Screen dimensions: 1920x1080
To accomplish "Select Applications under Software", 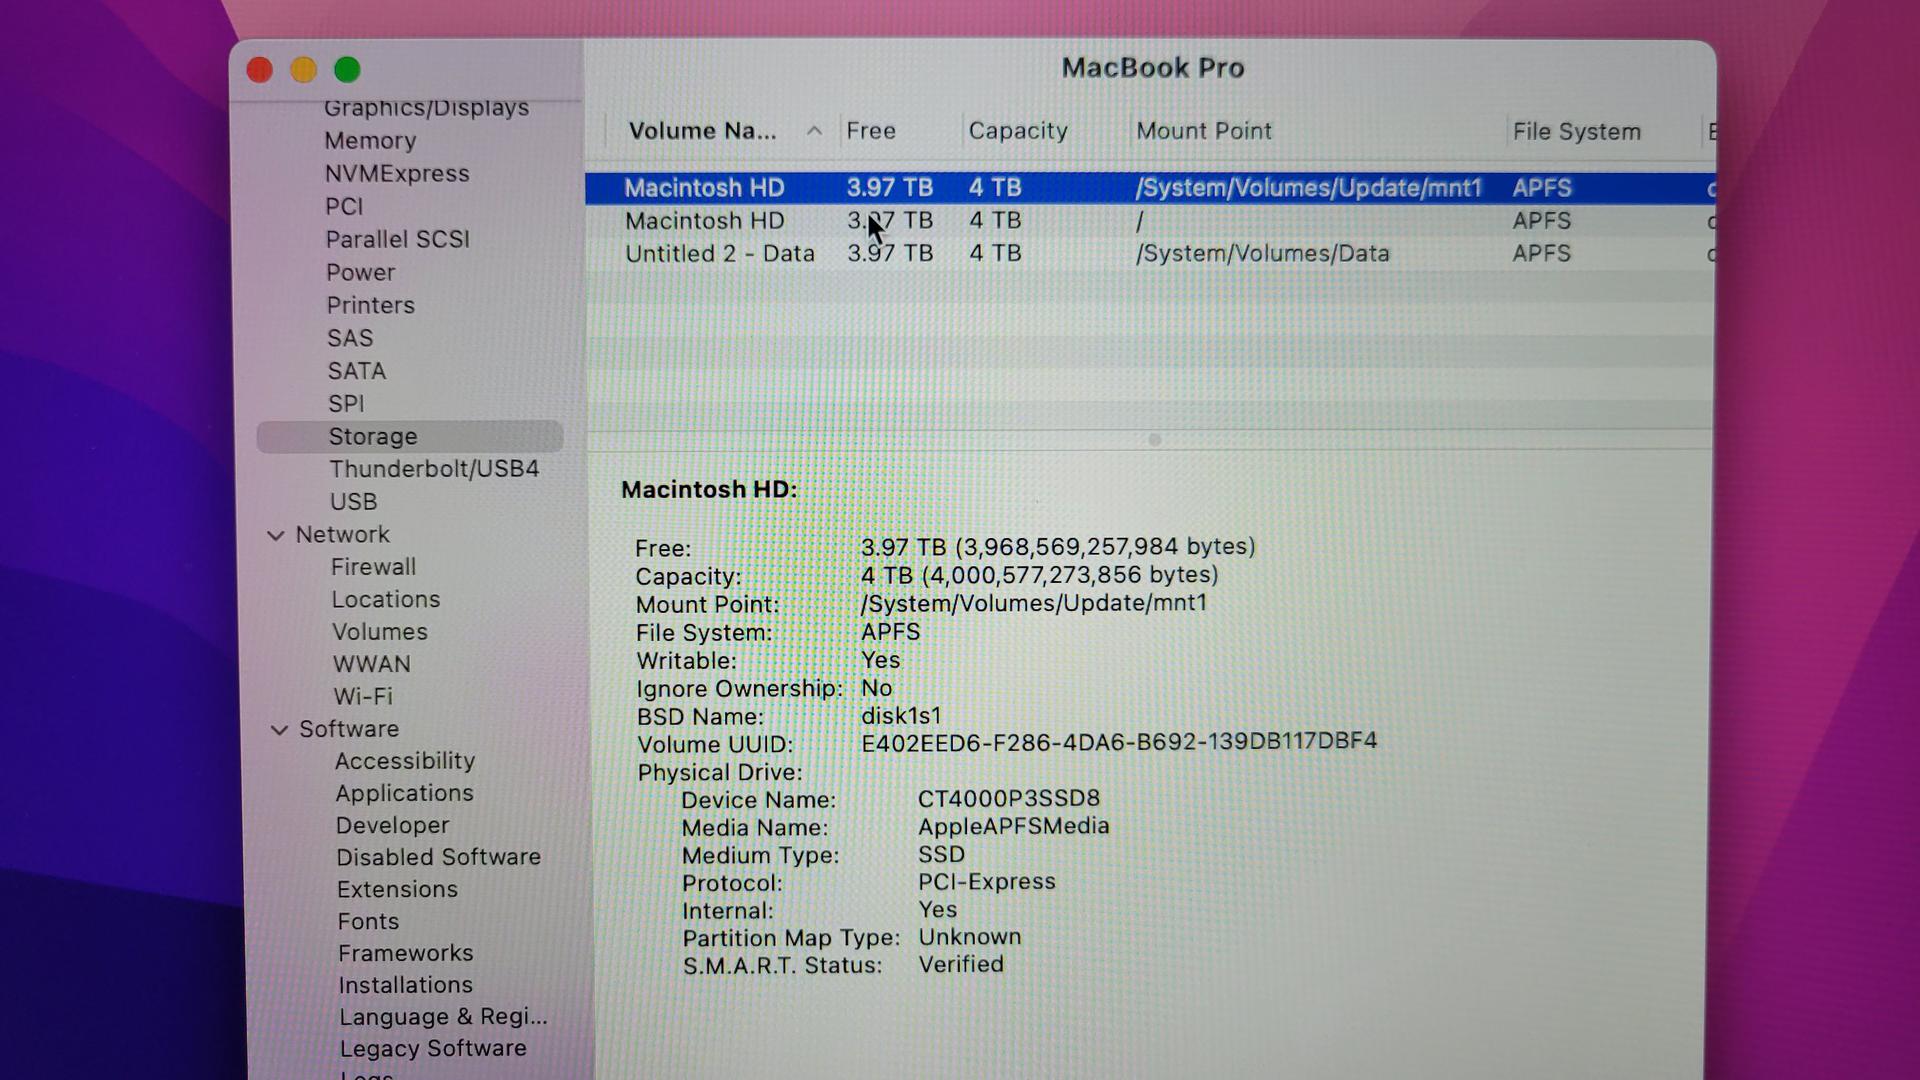I will [x=404, y=793].
